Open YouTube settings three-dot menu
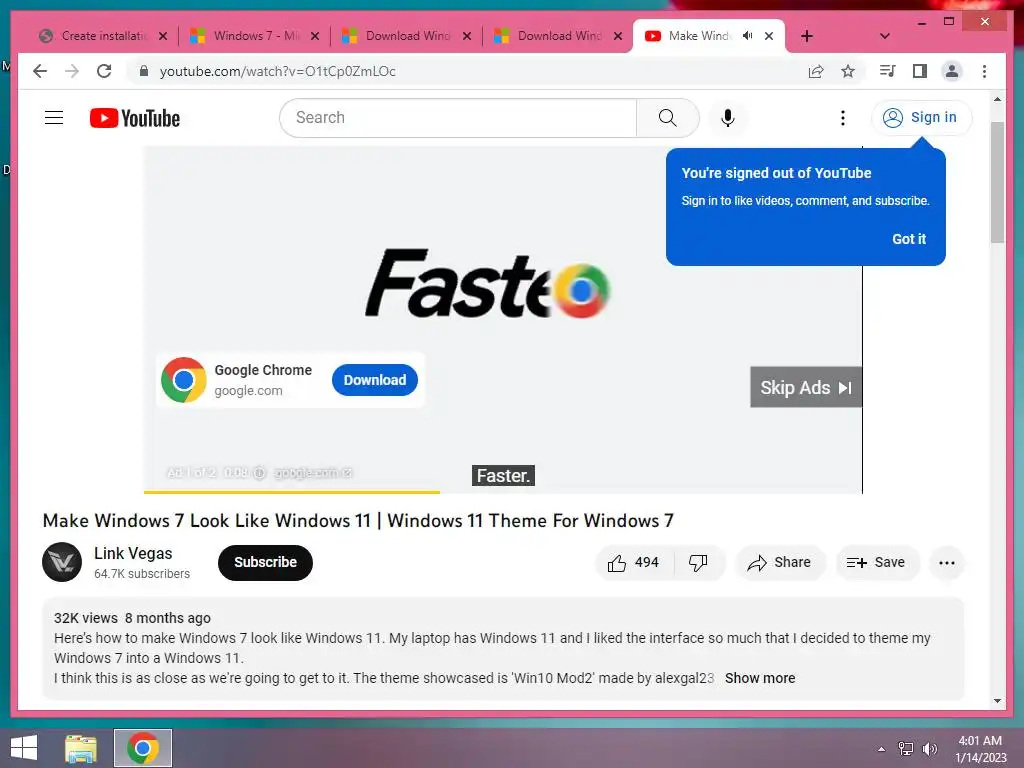 (x=842, y=118)
